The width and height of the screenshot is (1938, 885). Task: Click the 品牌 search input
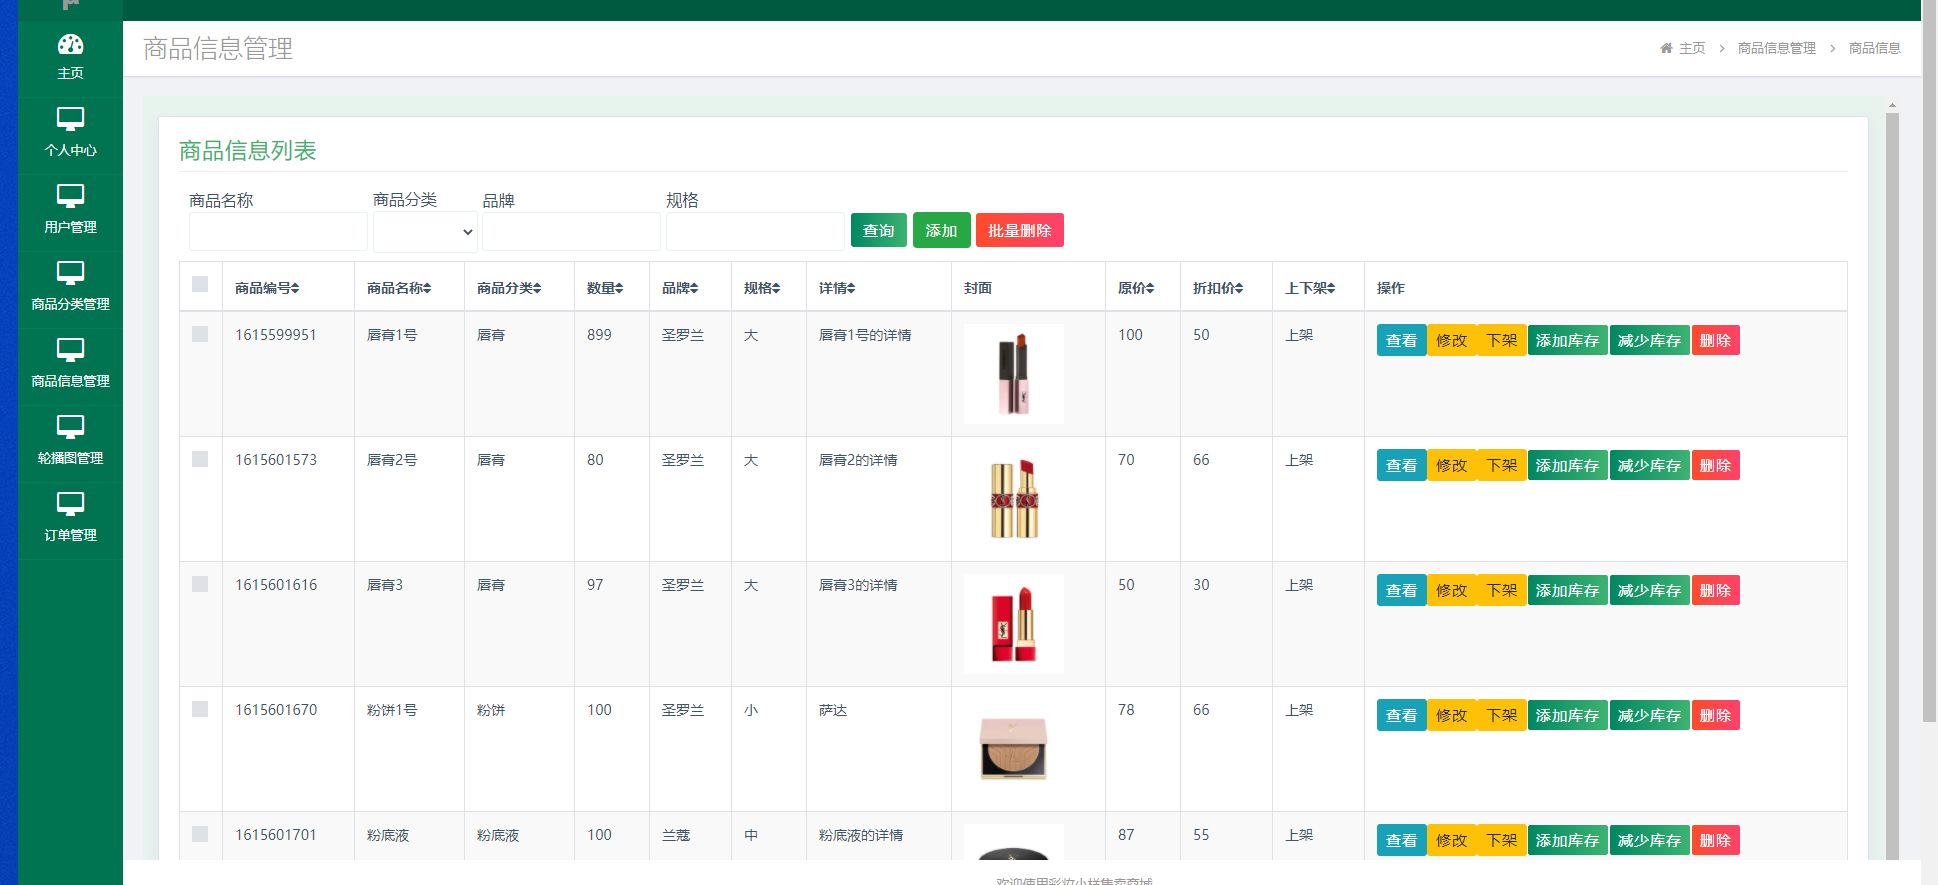coord(571,232)
